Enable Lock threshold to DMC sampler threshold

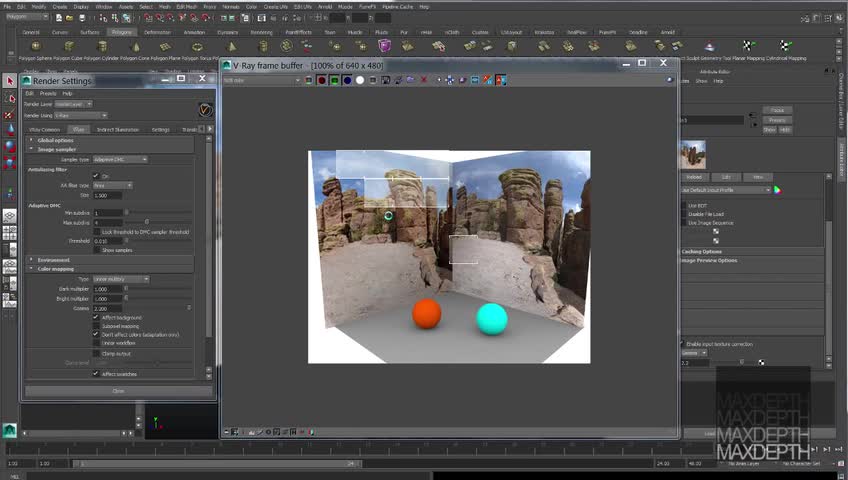point(97,232)
